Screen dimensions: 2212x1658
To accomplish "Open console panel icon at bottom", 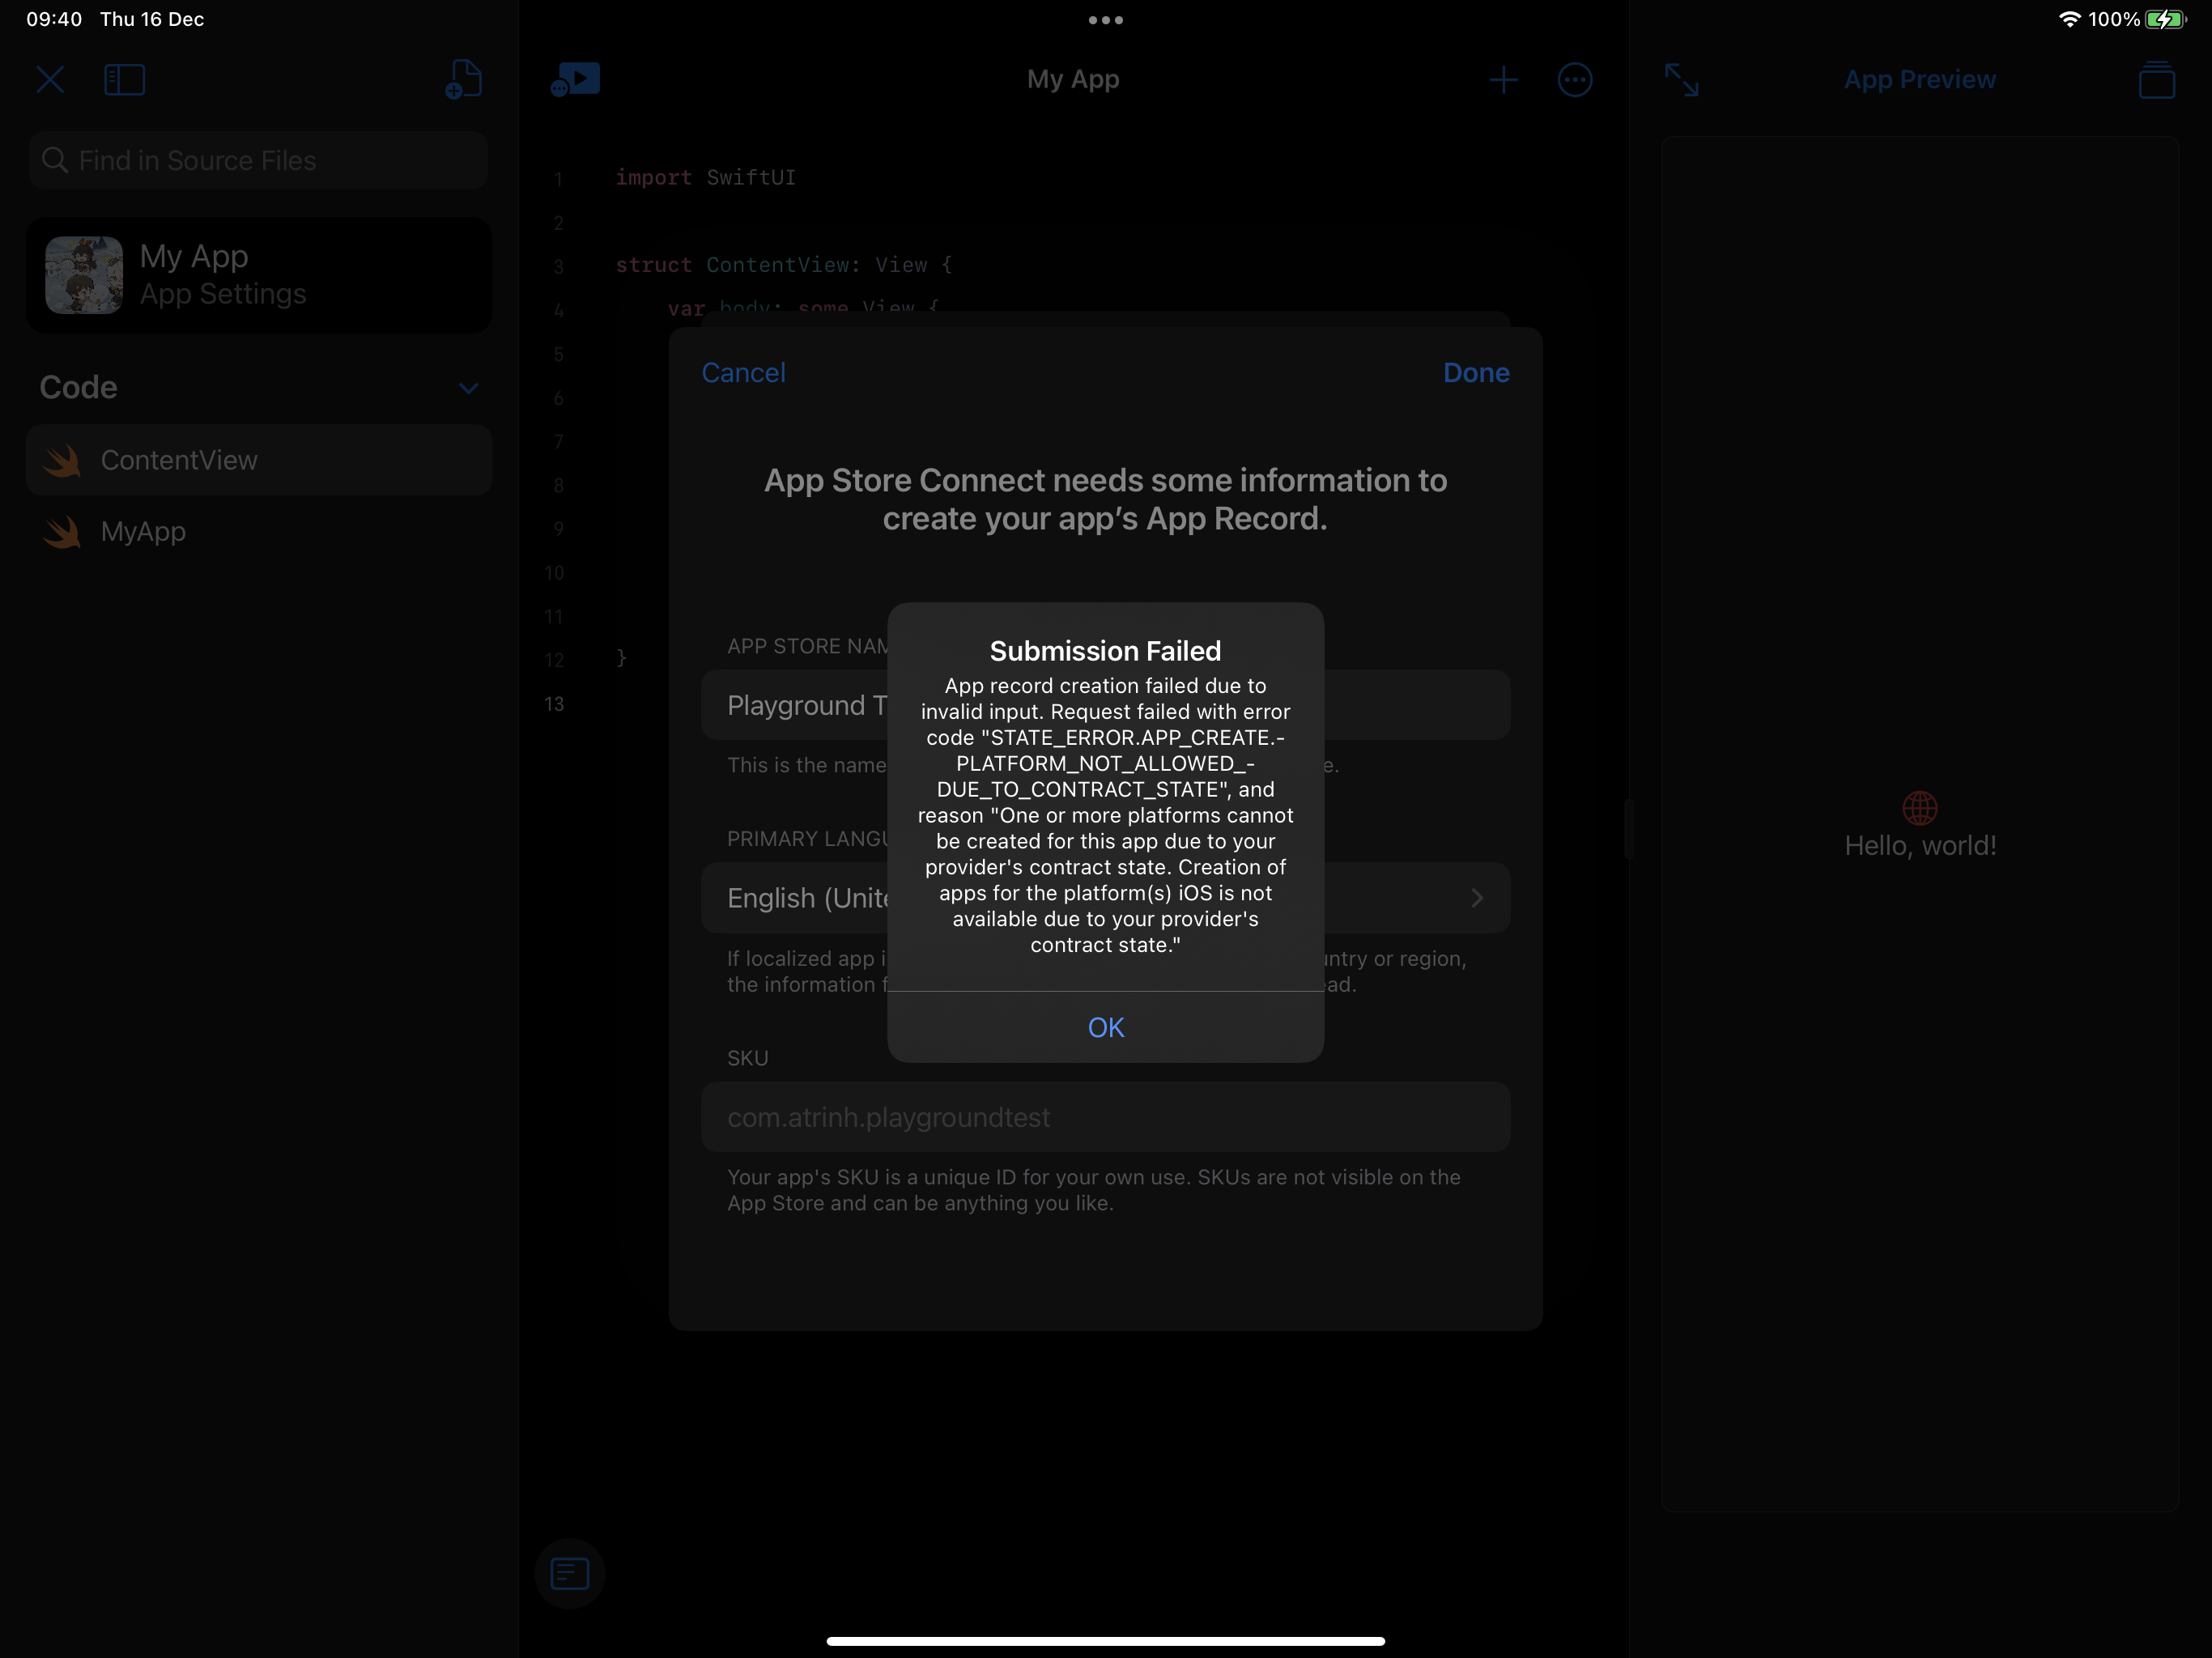I will pyautogui.click(x=569, y=1573).
